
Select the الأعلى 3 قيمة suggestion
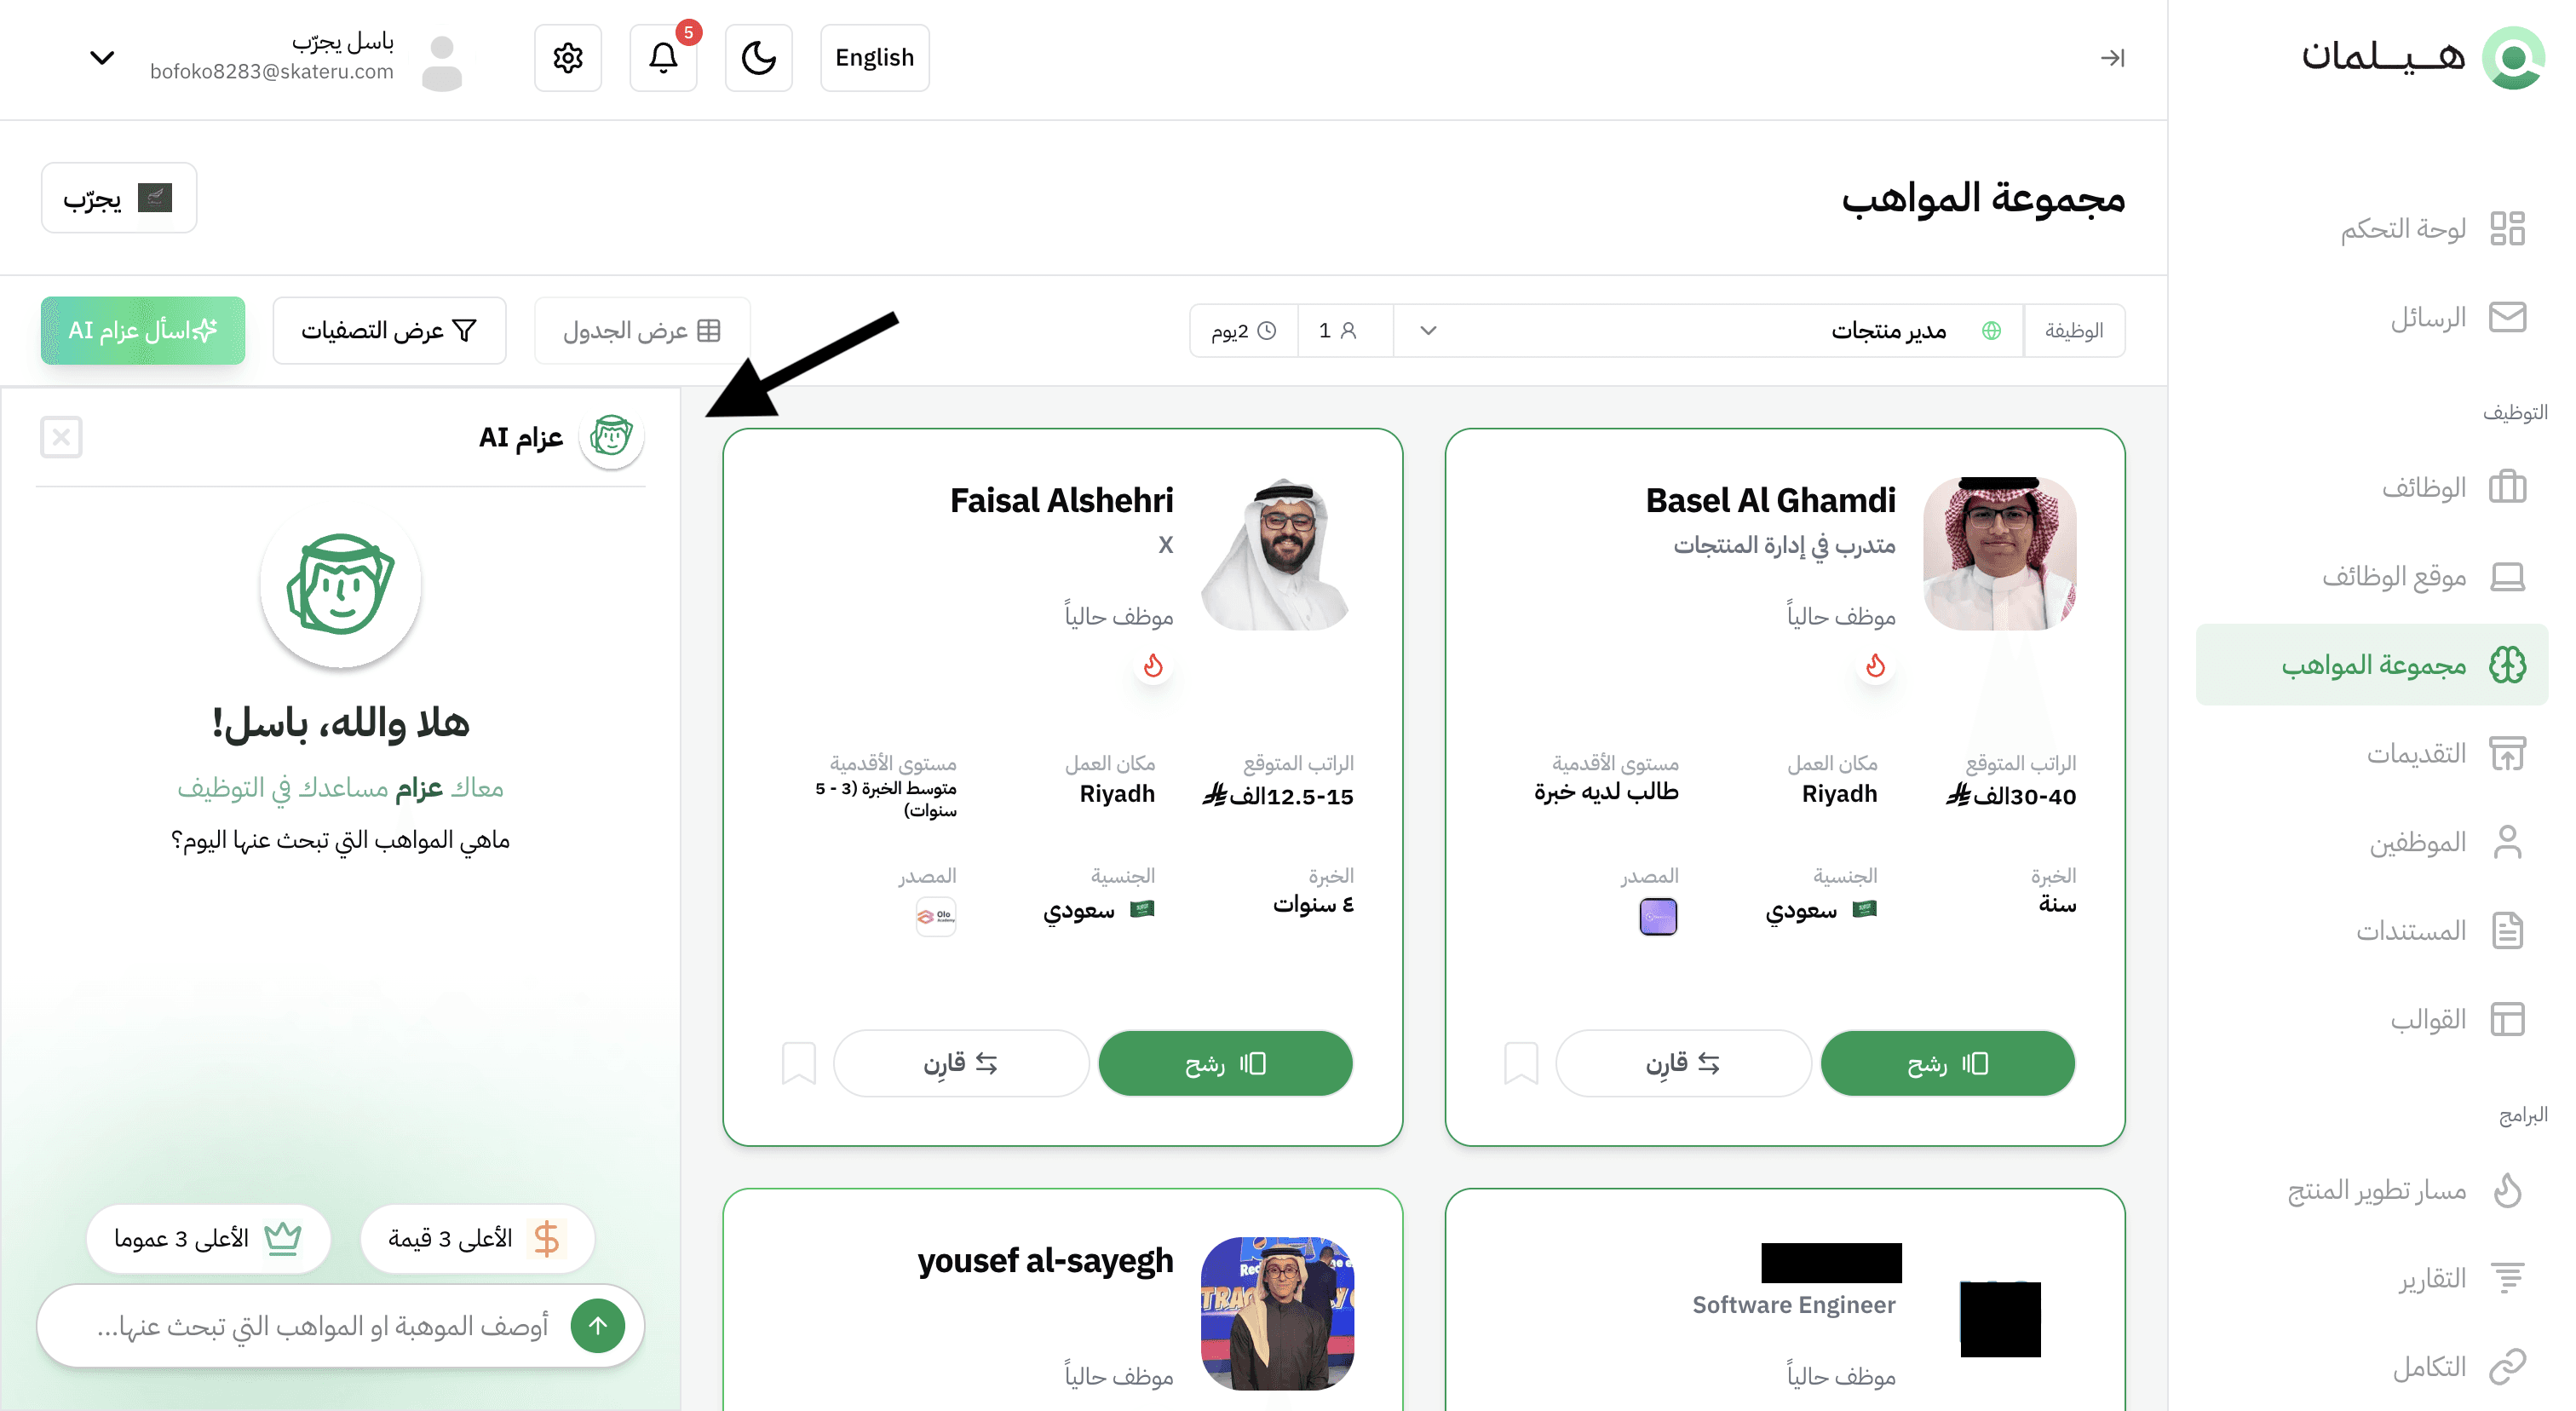pos(477,1239)
